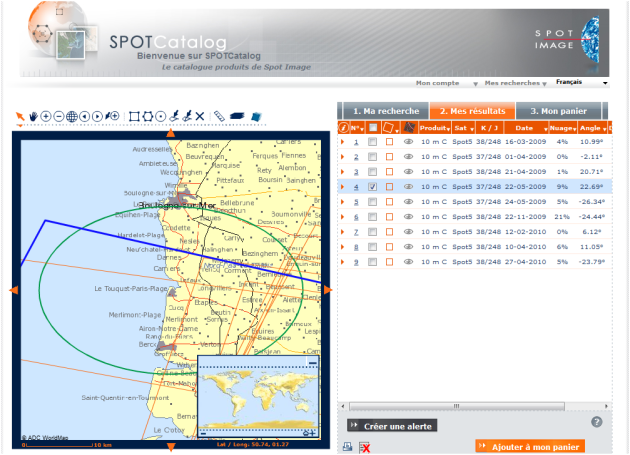Show quicklook eye for result 9
This screenshot has height=455, width=630.
(x=408, y=262)
